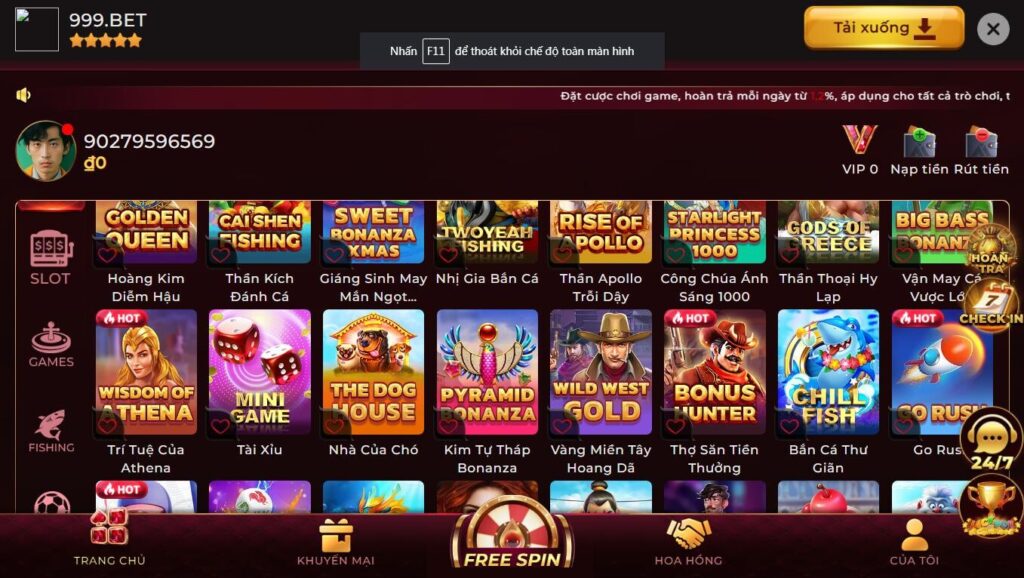This screenshot has height=578, width=1024.
Task: Open the HOA HỒNG commission tab
Action: tap(688, 542)
